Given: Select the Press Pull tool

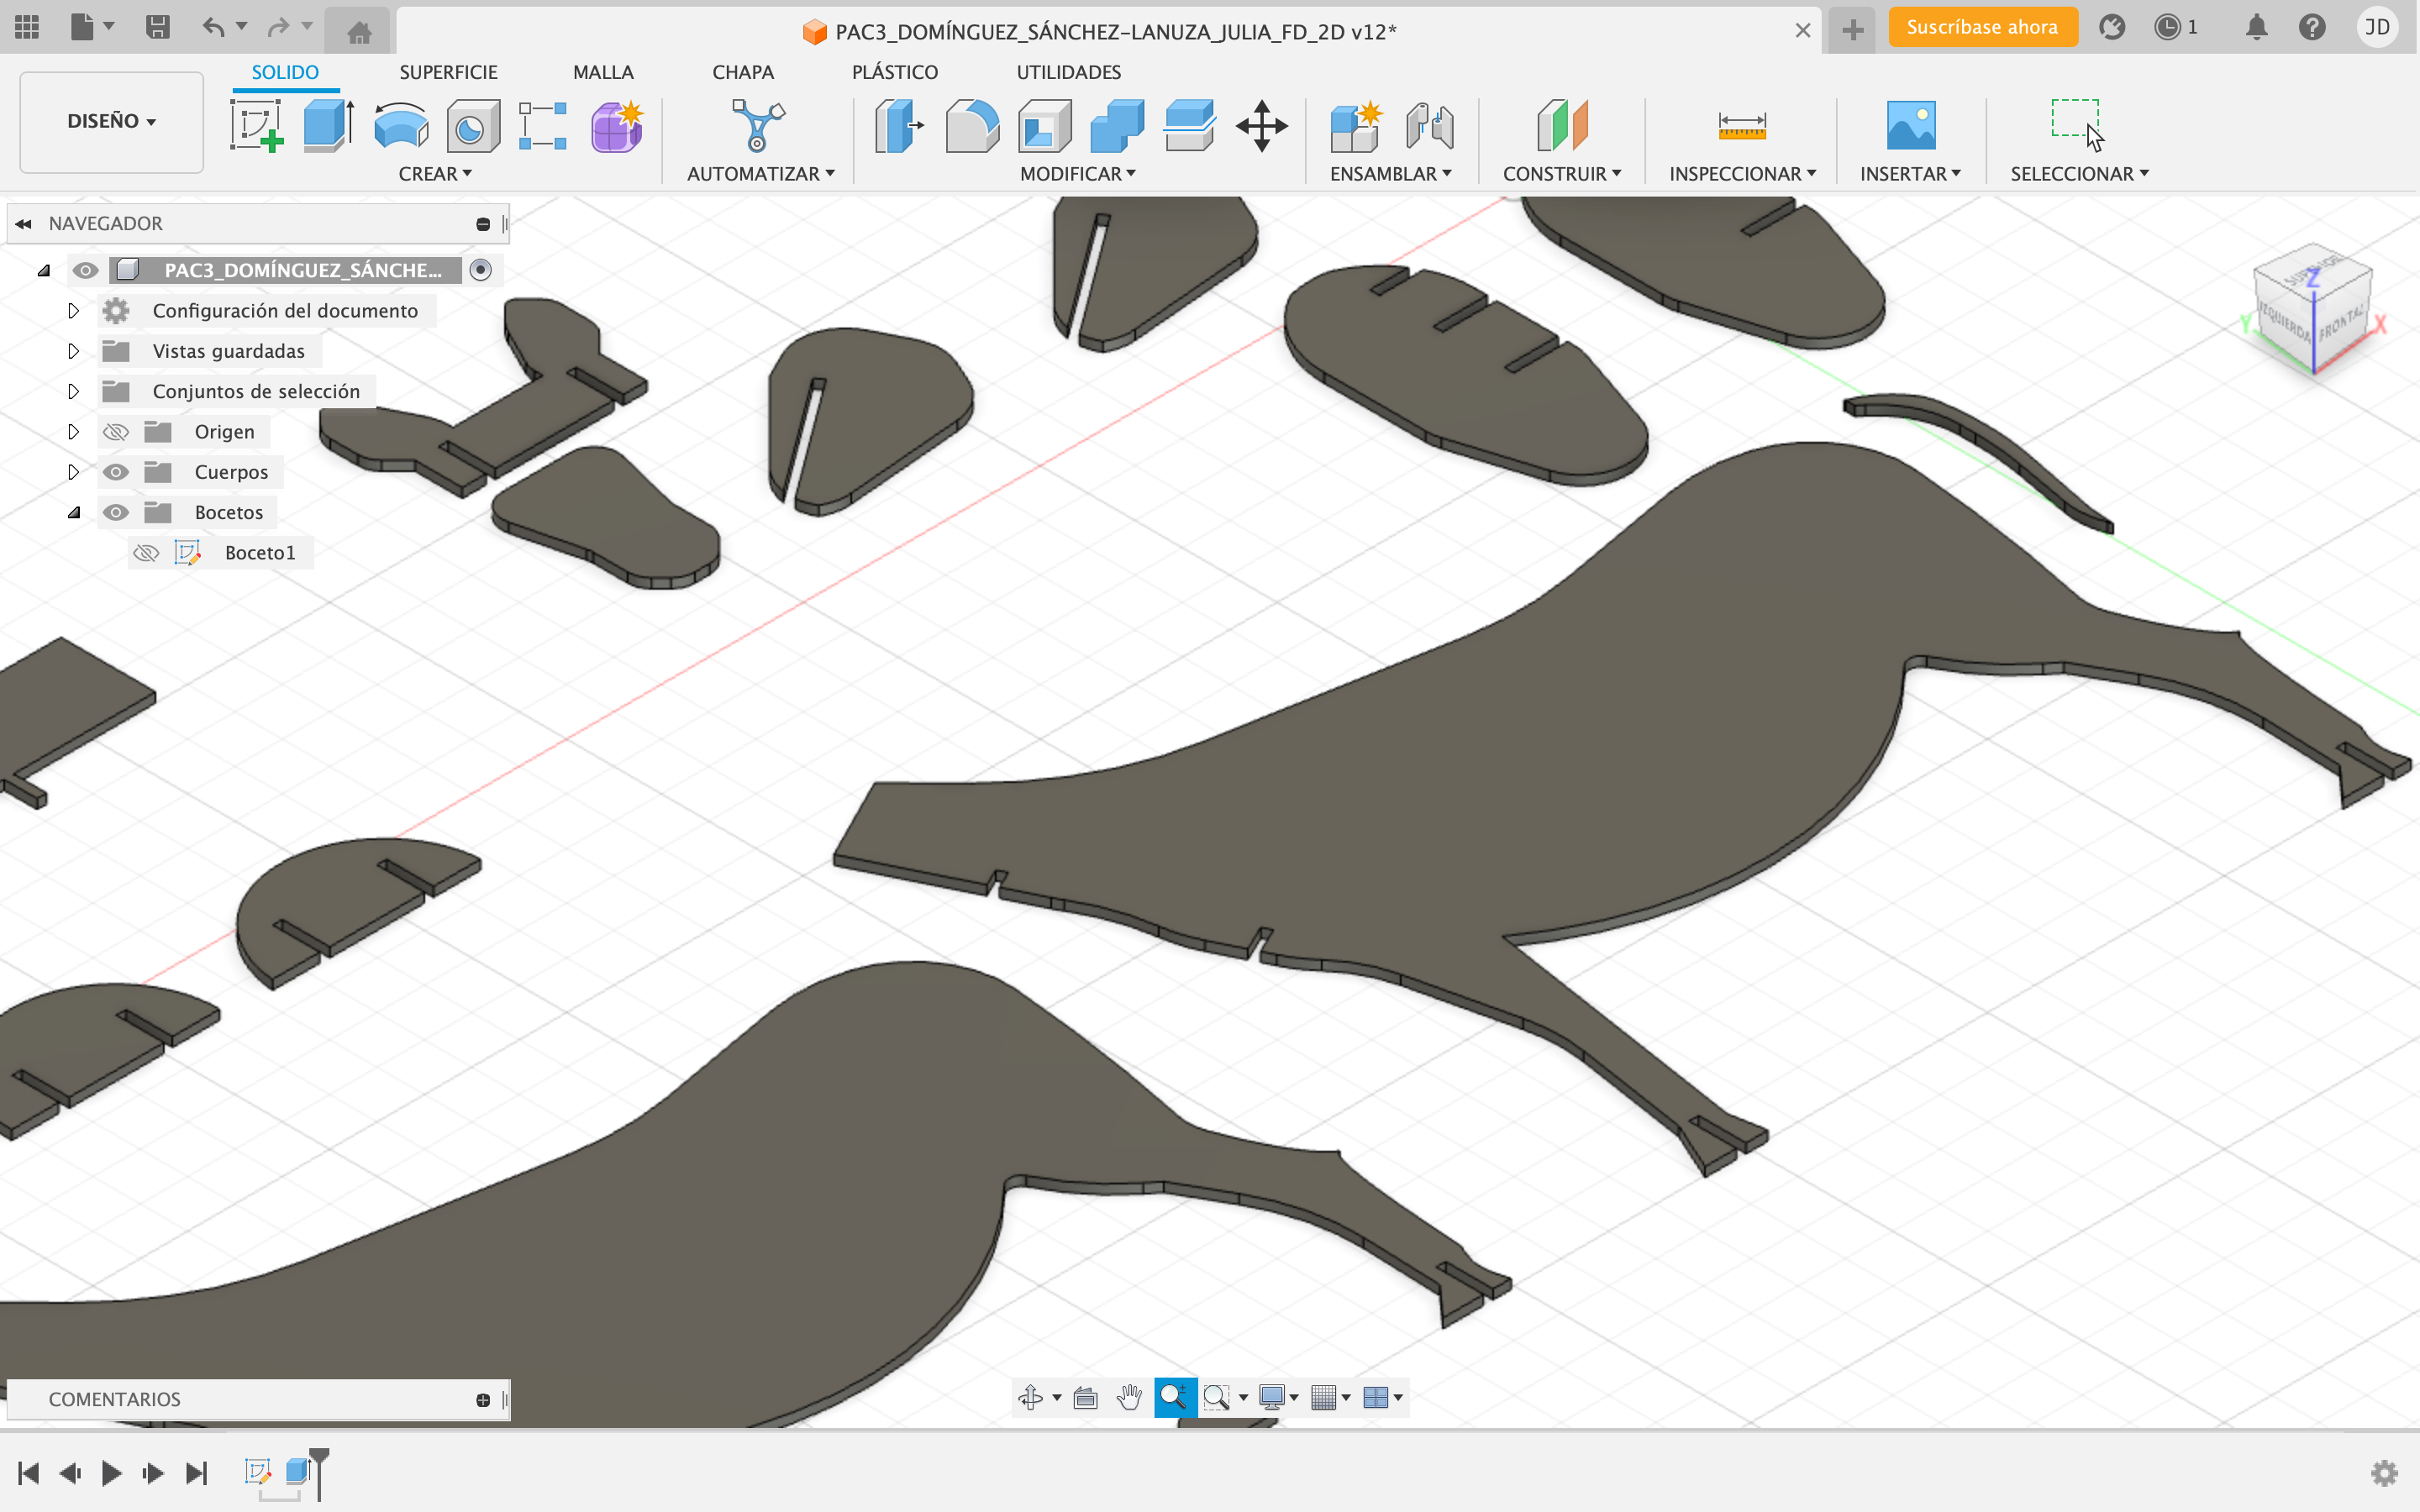Looking at the screenshot, I should 898,126.
